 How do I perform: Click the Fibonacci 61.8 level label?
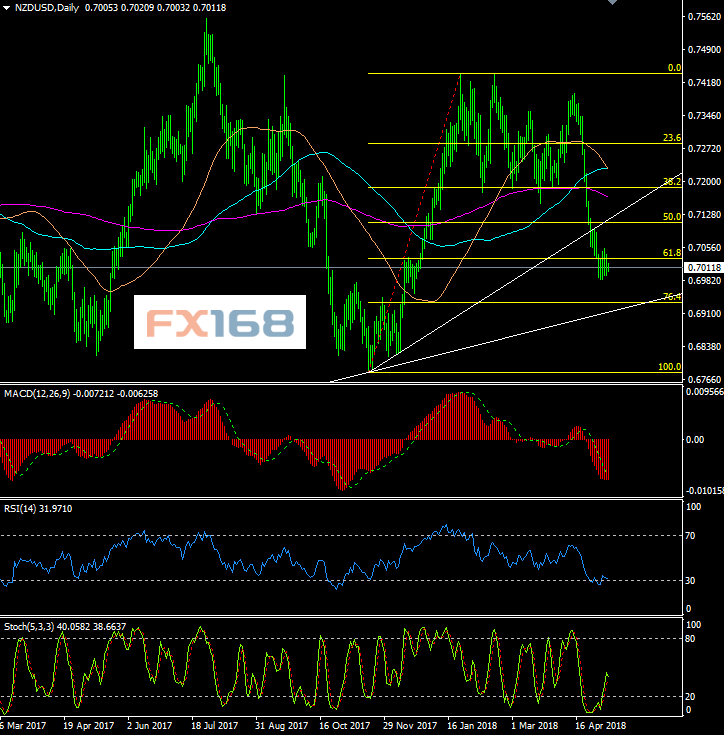pos(672,253)
